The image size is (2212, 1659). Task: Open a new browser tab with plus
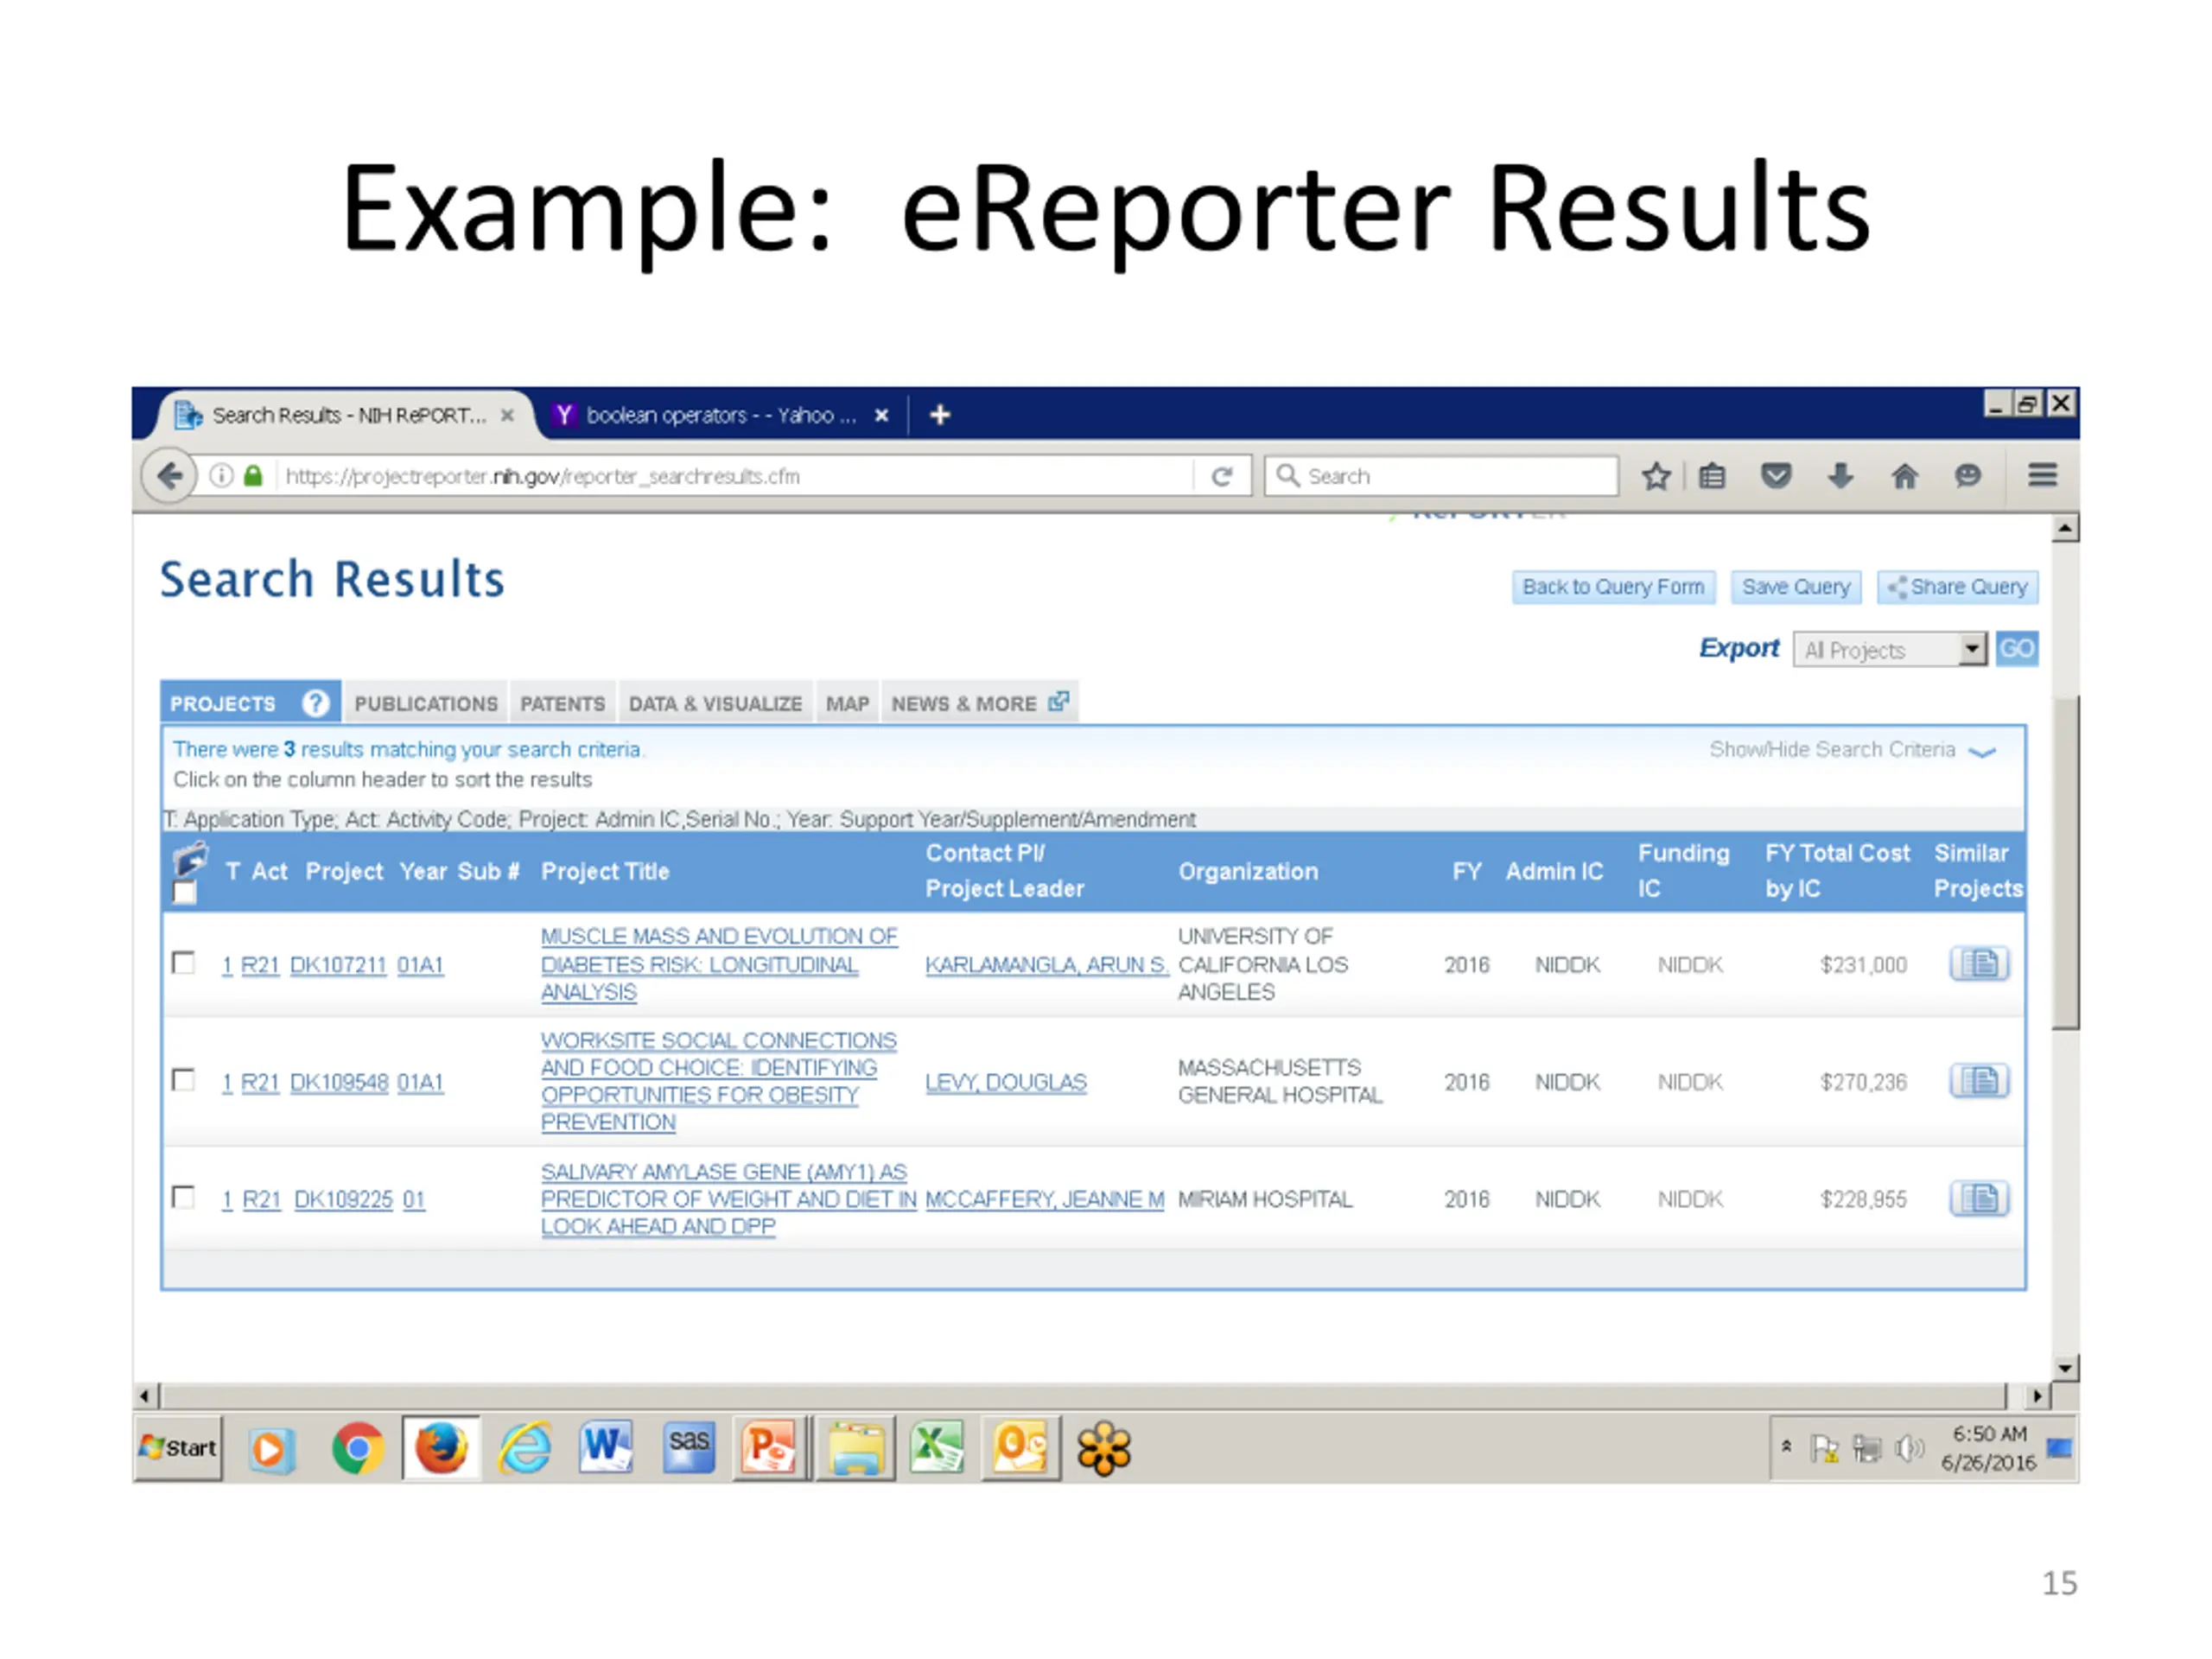(x=940, y=415)
